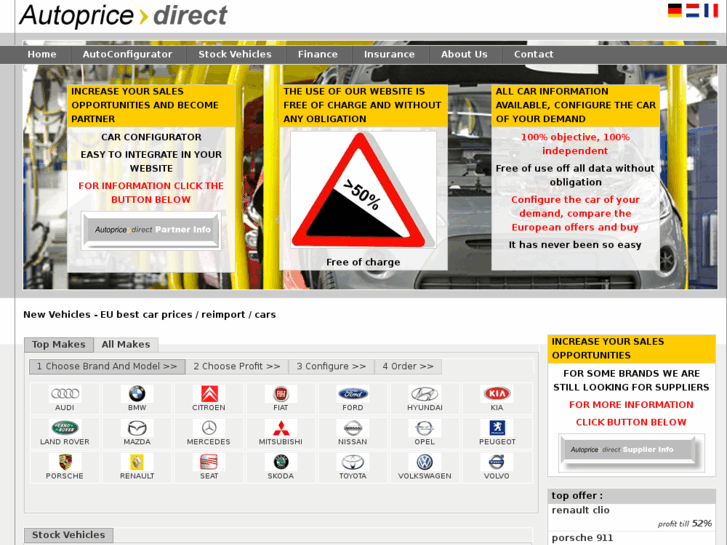
Task: Click 'FOR MORE INFORMATION' red text
Action: [631, 405]
